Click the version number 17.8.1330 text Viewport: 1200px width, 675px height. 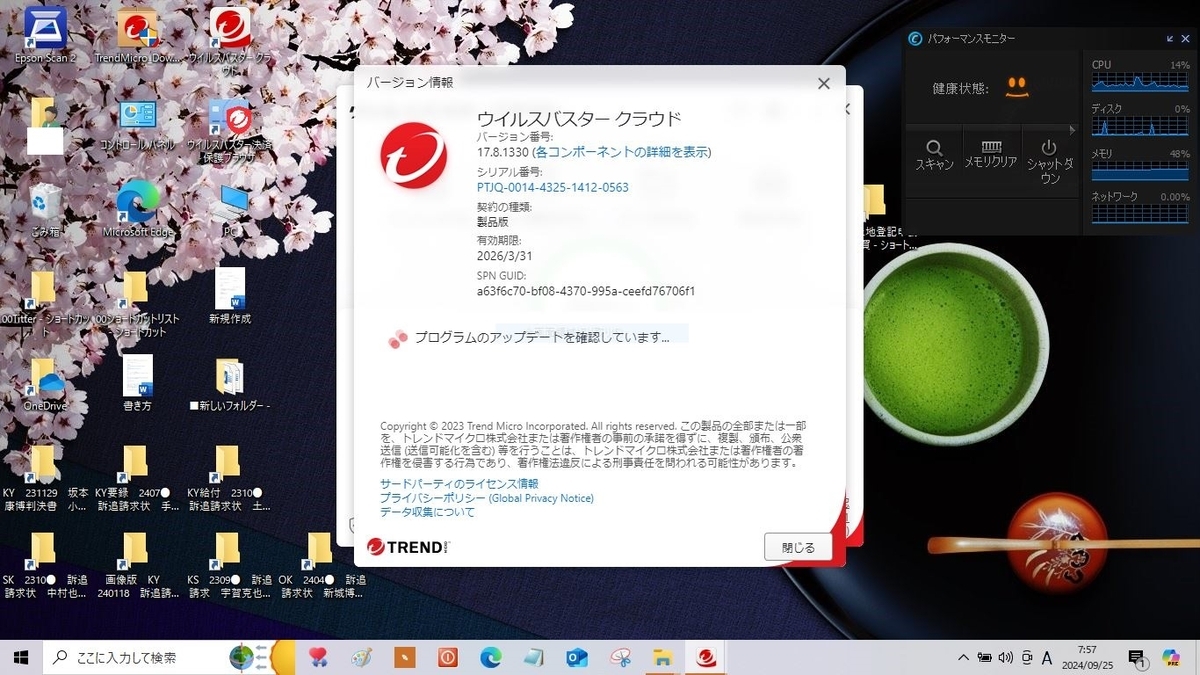(x=502, y=152)
